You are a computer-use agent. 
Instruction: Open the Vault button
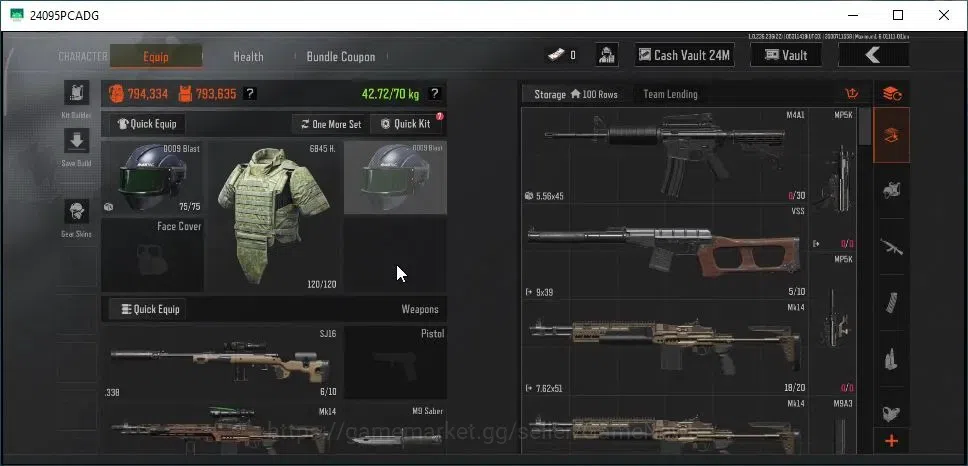[x=786, y=55]
